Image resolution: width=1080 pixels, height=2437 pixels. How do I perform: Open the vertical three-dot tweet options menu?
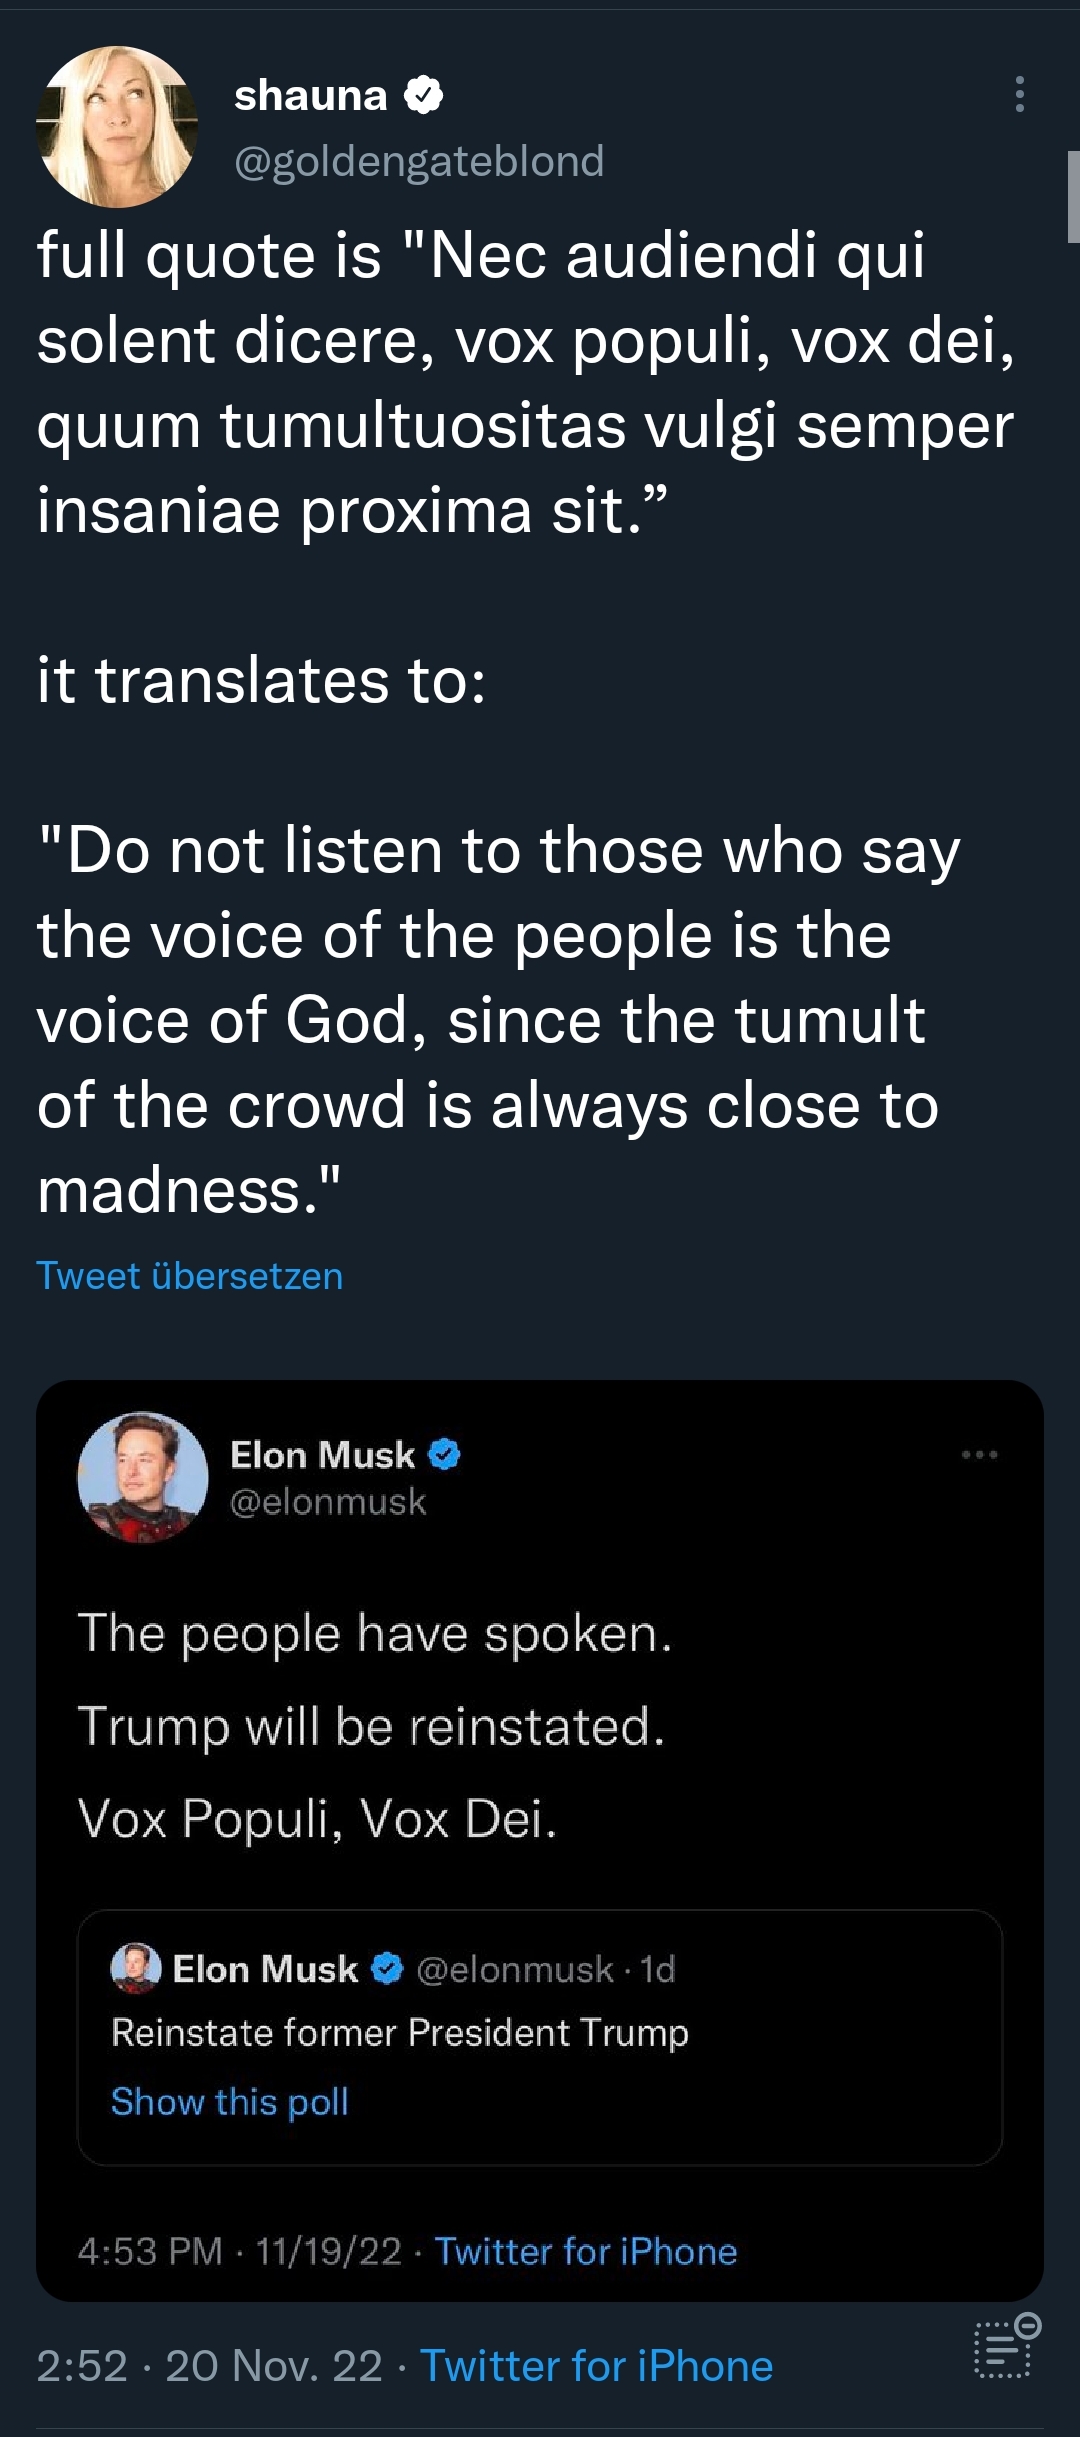[1019, 94]
